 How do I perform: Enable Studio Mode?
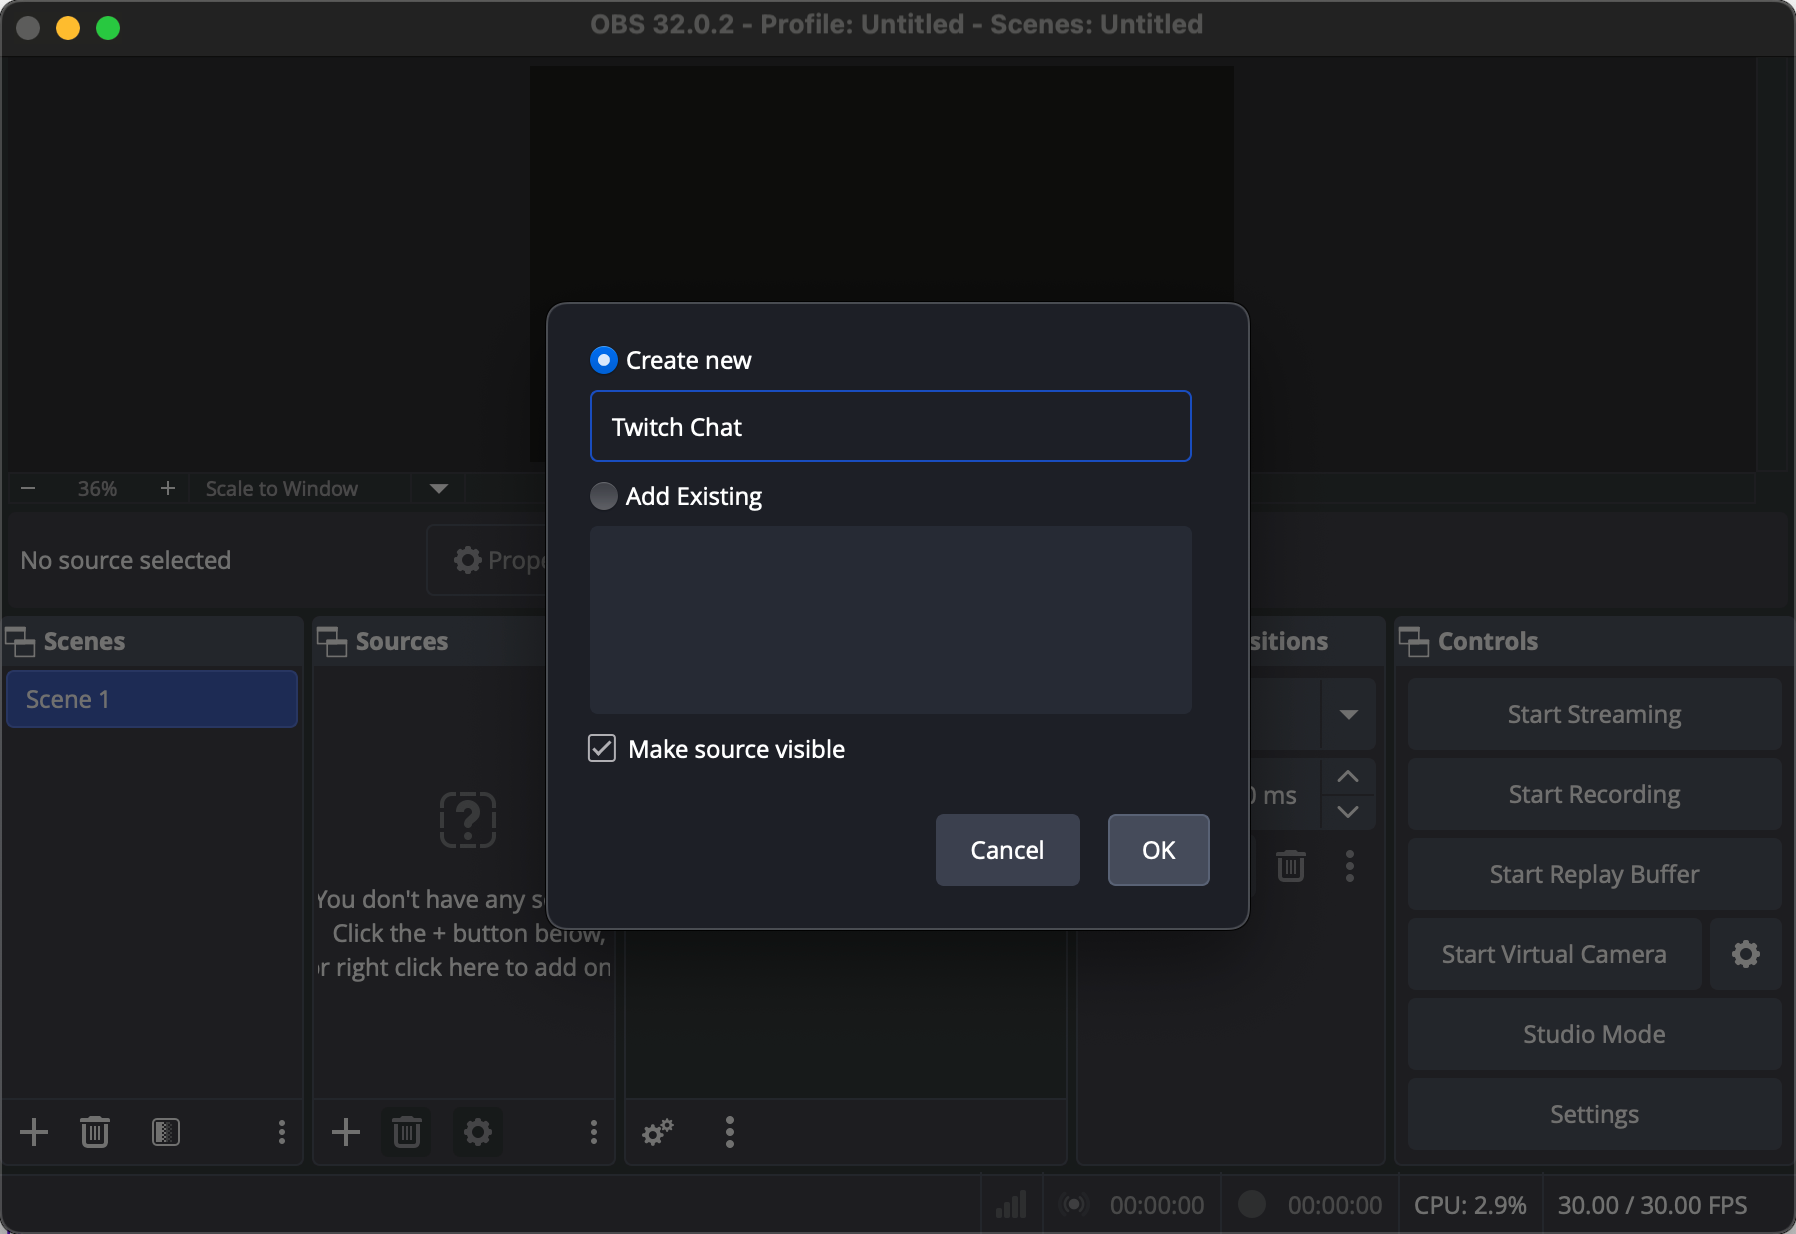pos(1593,1034)
